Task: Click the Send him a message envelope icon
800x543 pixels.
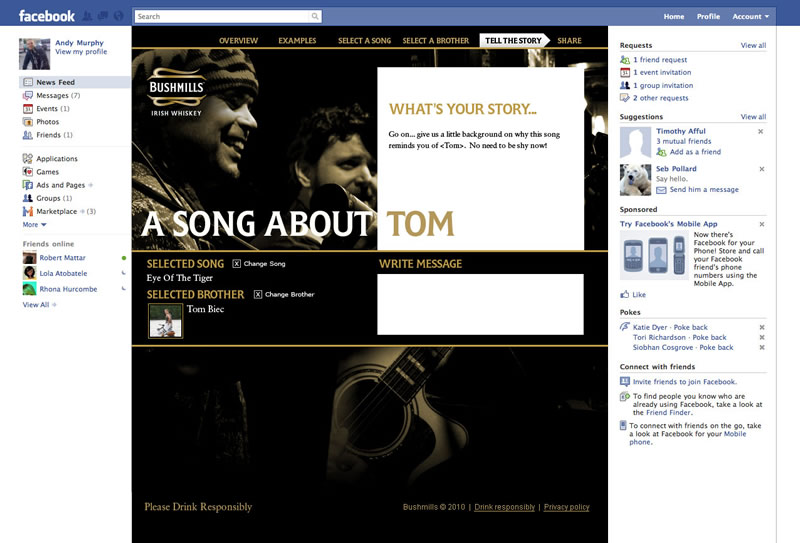Action: (661, 190)
